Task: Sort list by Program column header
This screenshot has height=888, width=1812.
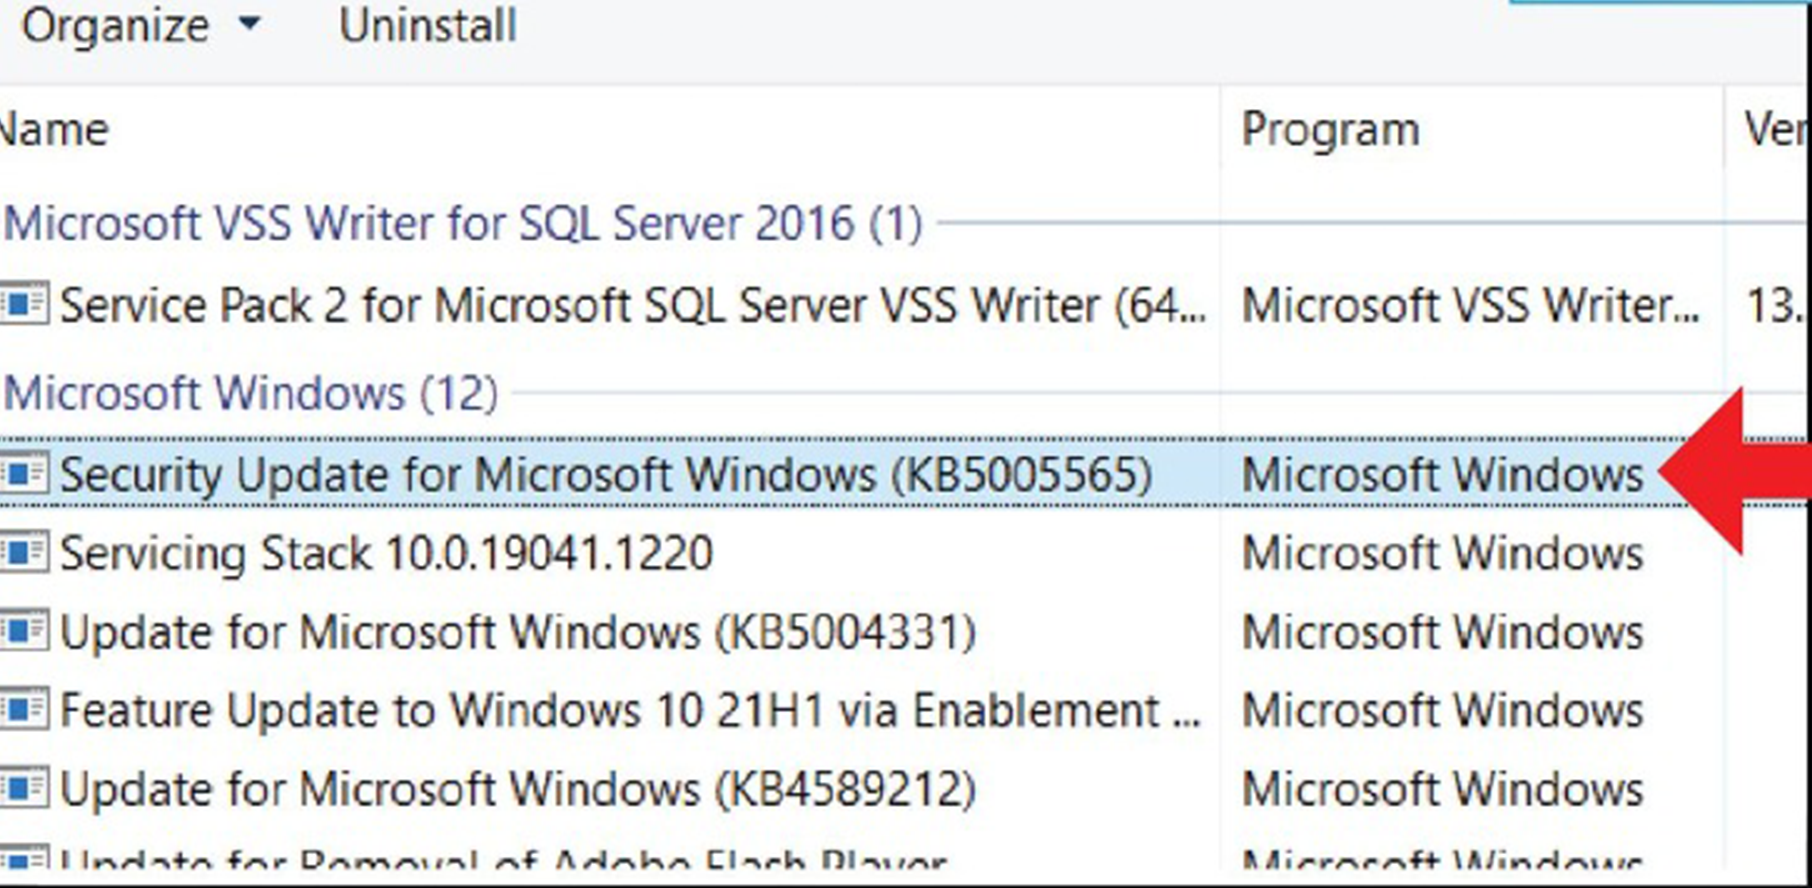Action: [x=1330, y=130]
